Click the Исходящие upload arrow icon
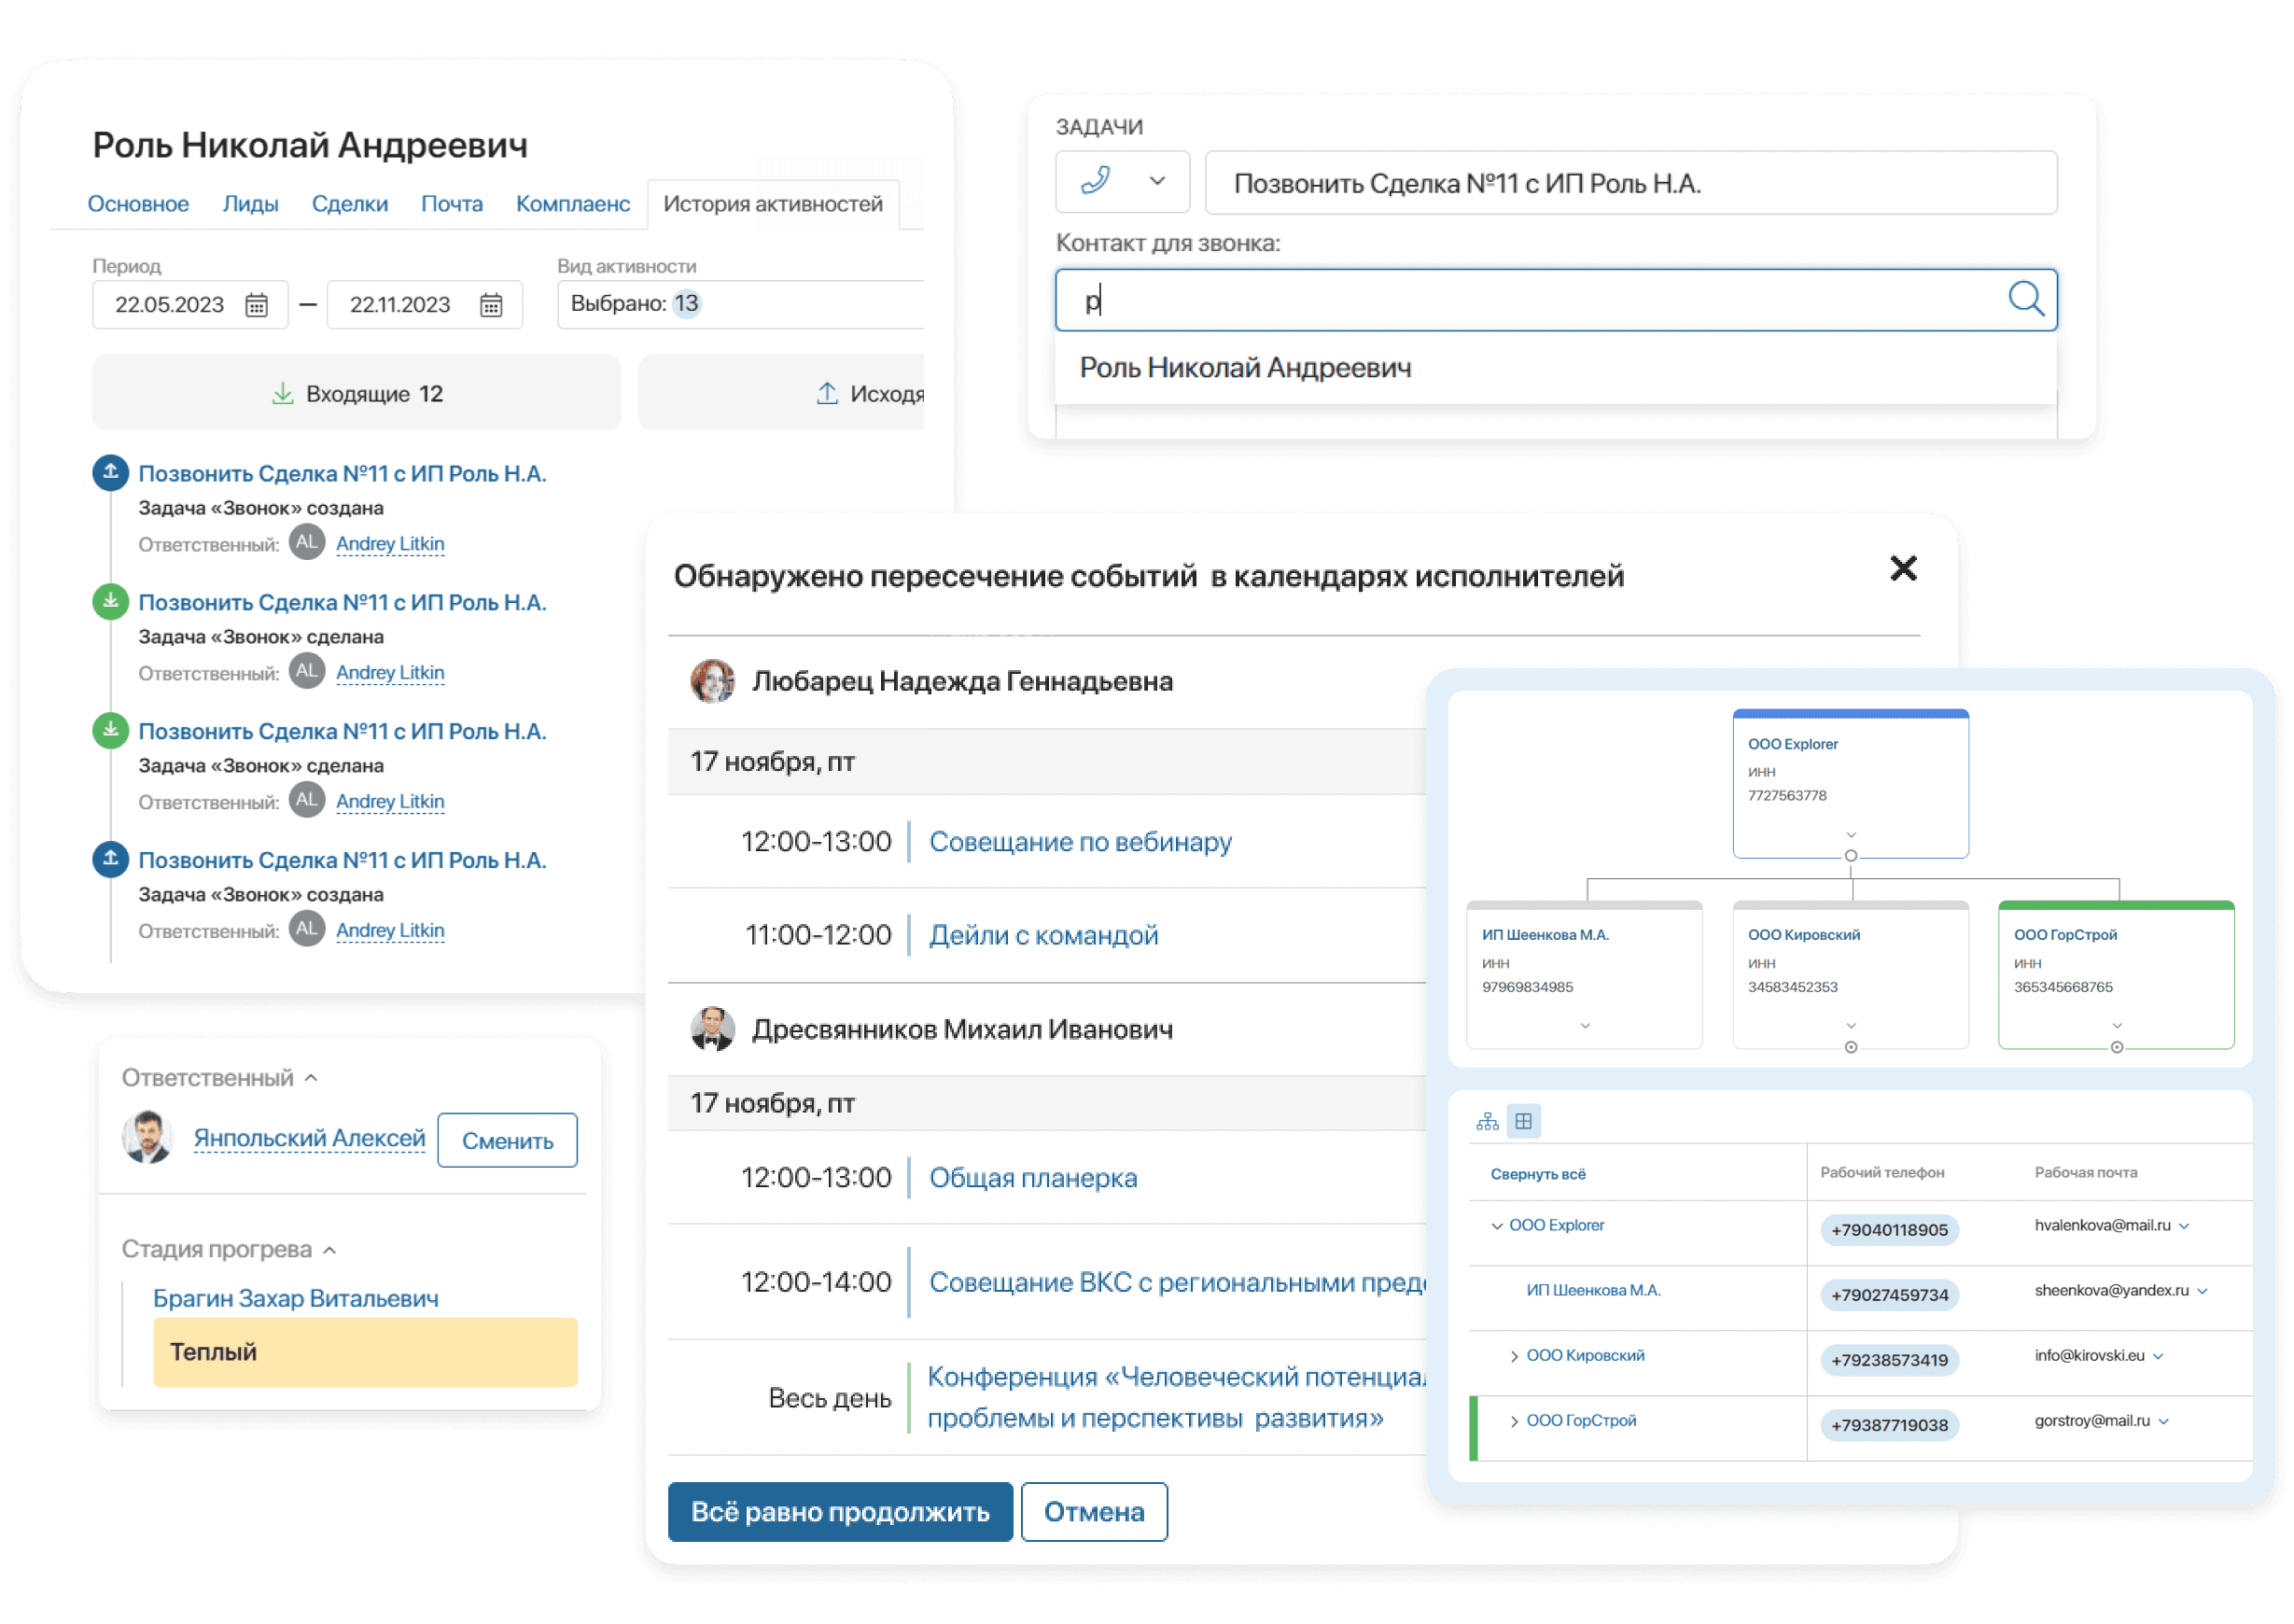The width and height of the screenshot is (2294, 1624). (827, 393)
